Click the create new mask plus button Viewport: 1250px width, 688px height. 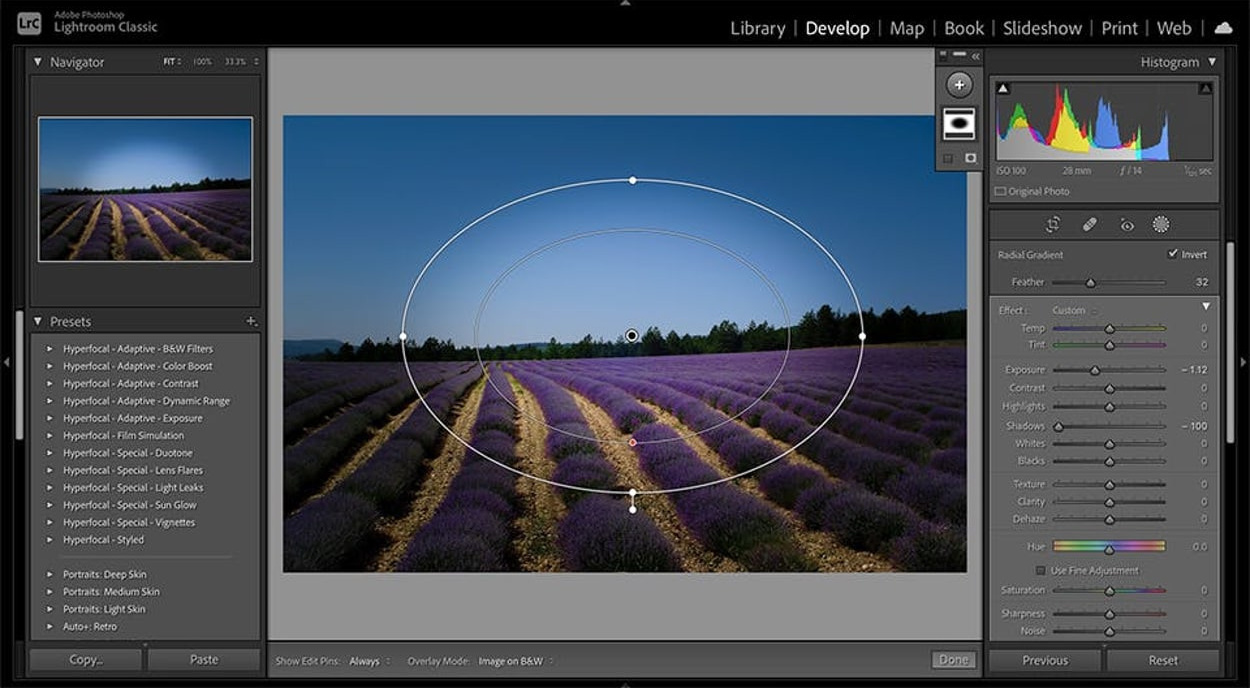point(959,85)
